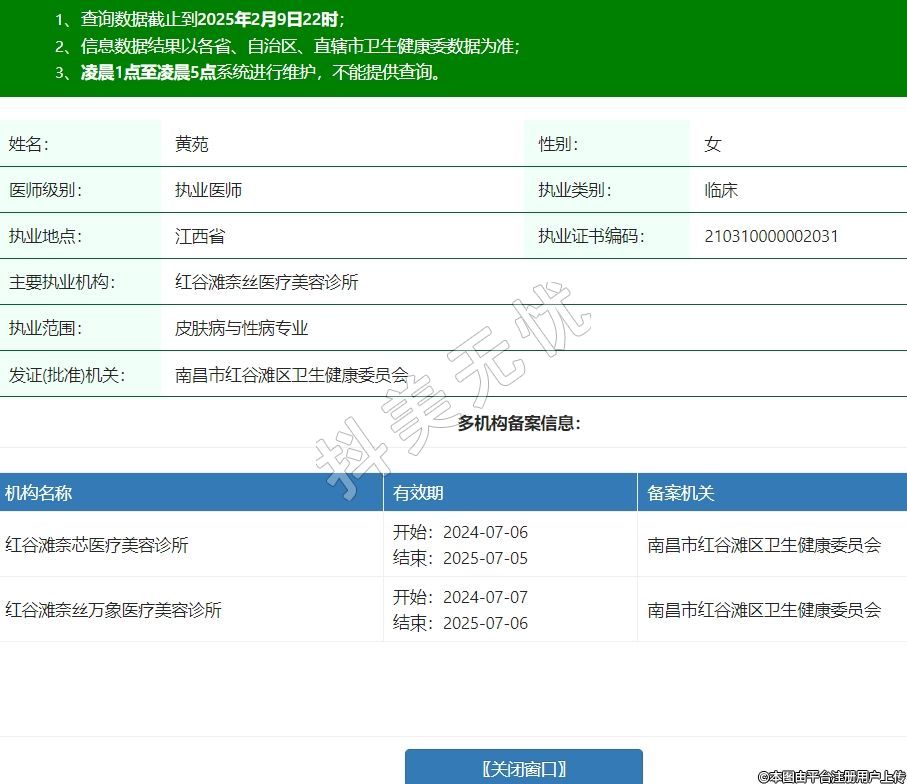Click the 关闭窗口 button
The width and height of the screenshot is (907, 784).
point(523,768)
